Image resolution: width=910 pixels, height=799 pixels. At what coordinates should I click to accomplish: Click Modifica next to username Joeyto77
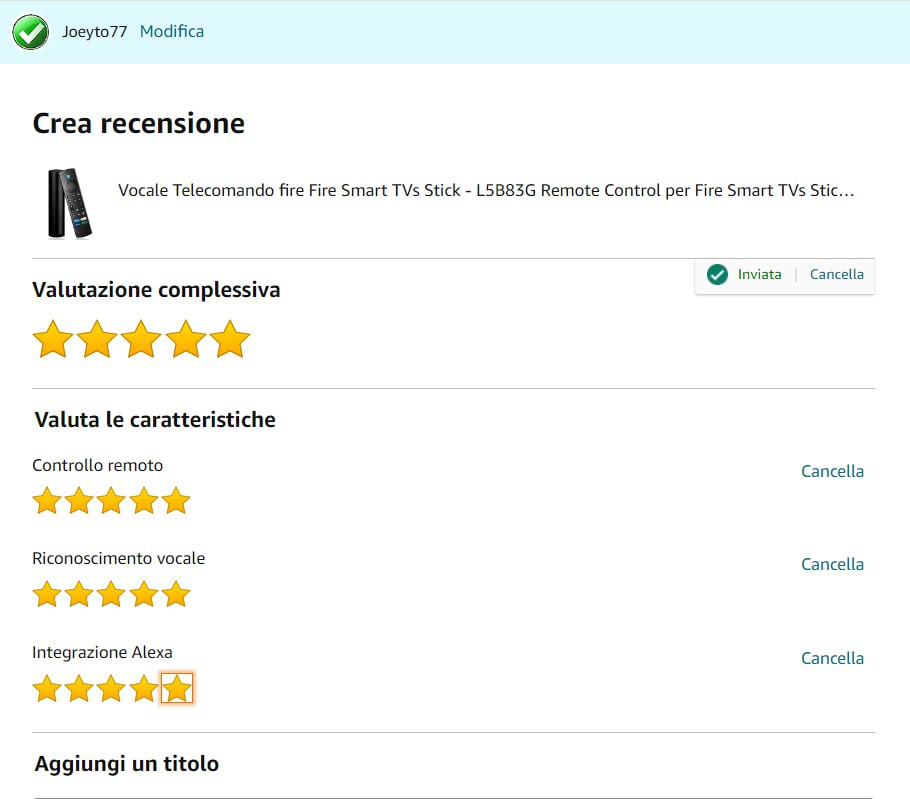click(171, 31)
